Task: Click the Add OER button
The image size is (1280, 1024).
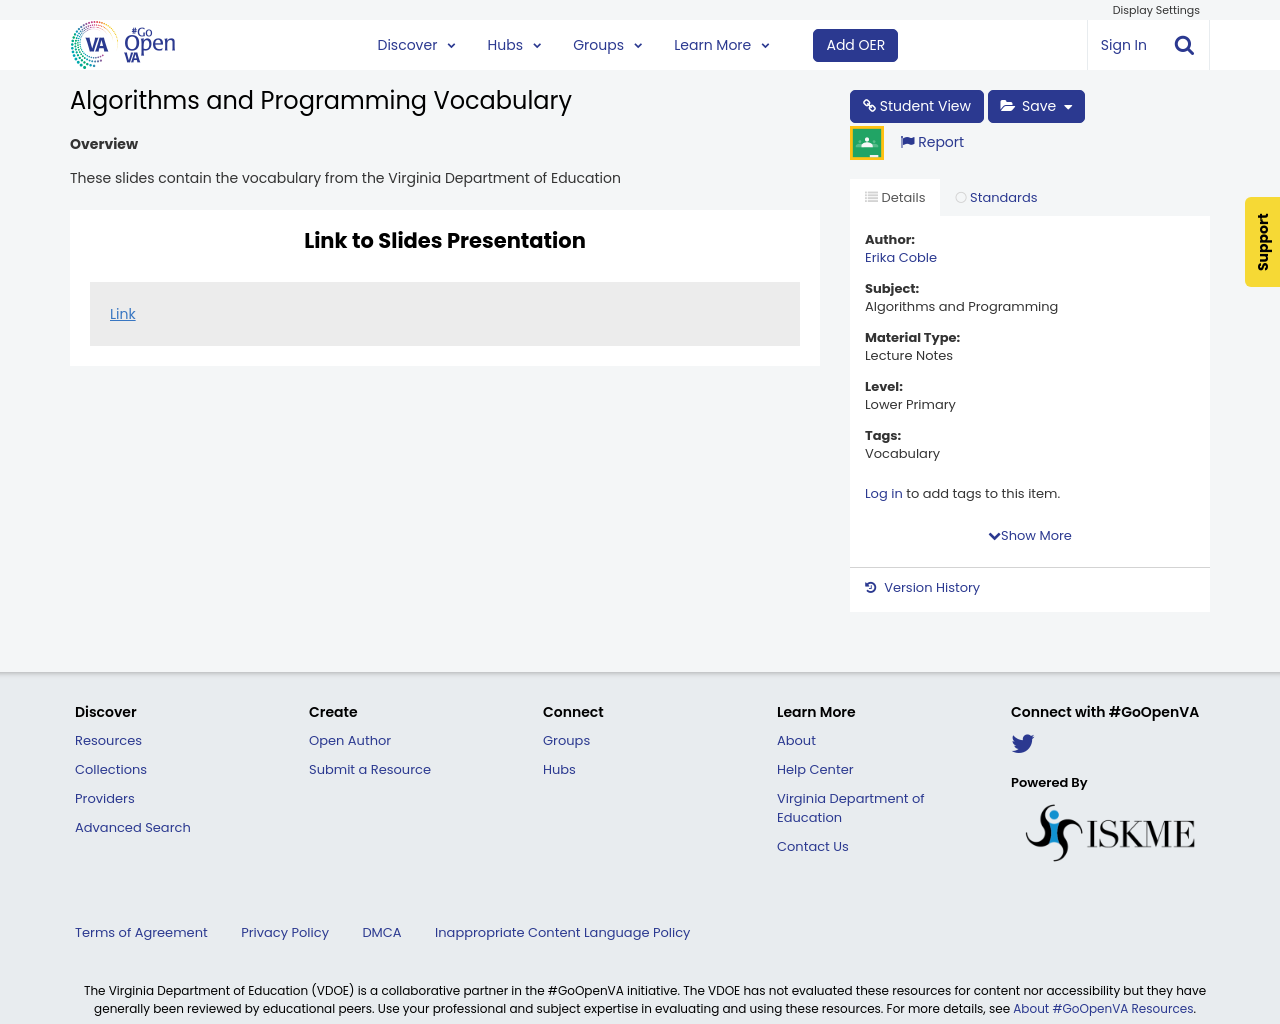Action: [x=855, y=45]
